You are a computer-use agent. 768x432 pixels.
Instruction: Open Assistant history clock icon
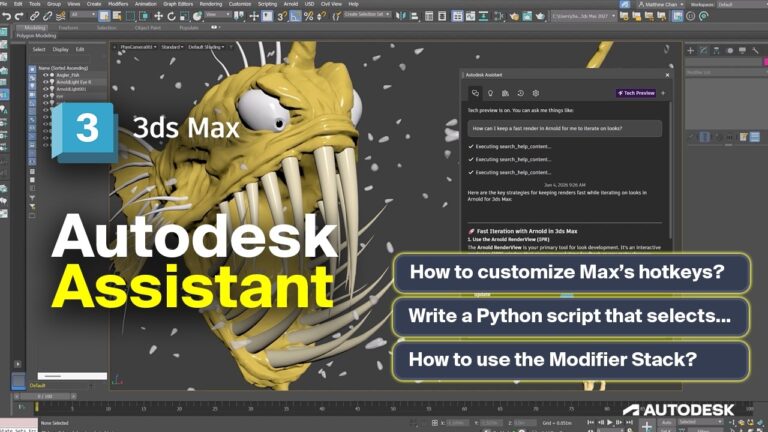(x=520, y=93)
